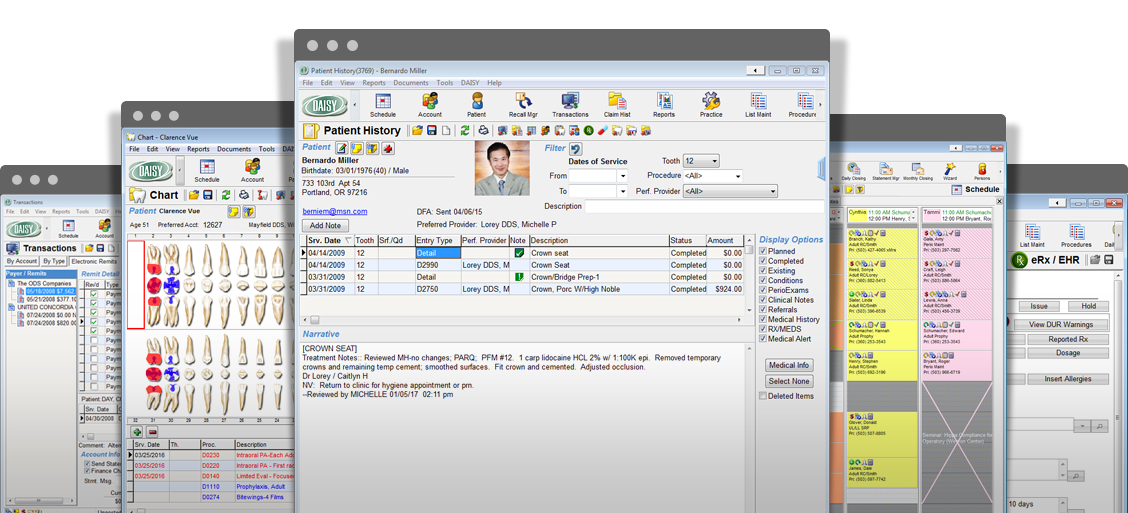Image resolution: width=1128 pixels, height=513 pixels.
Task: Open Help menu in Patient History
Action: tap(494, 83)
